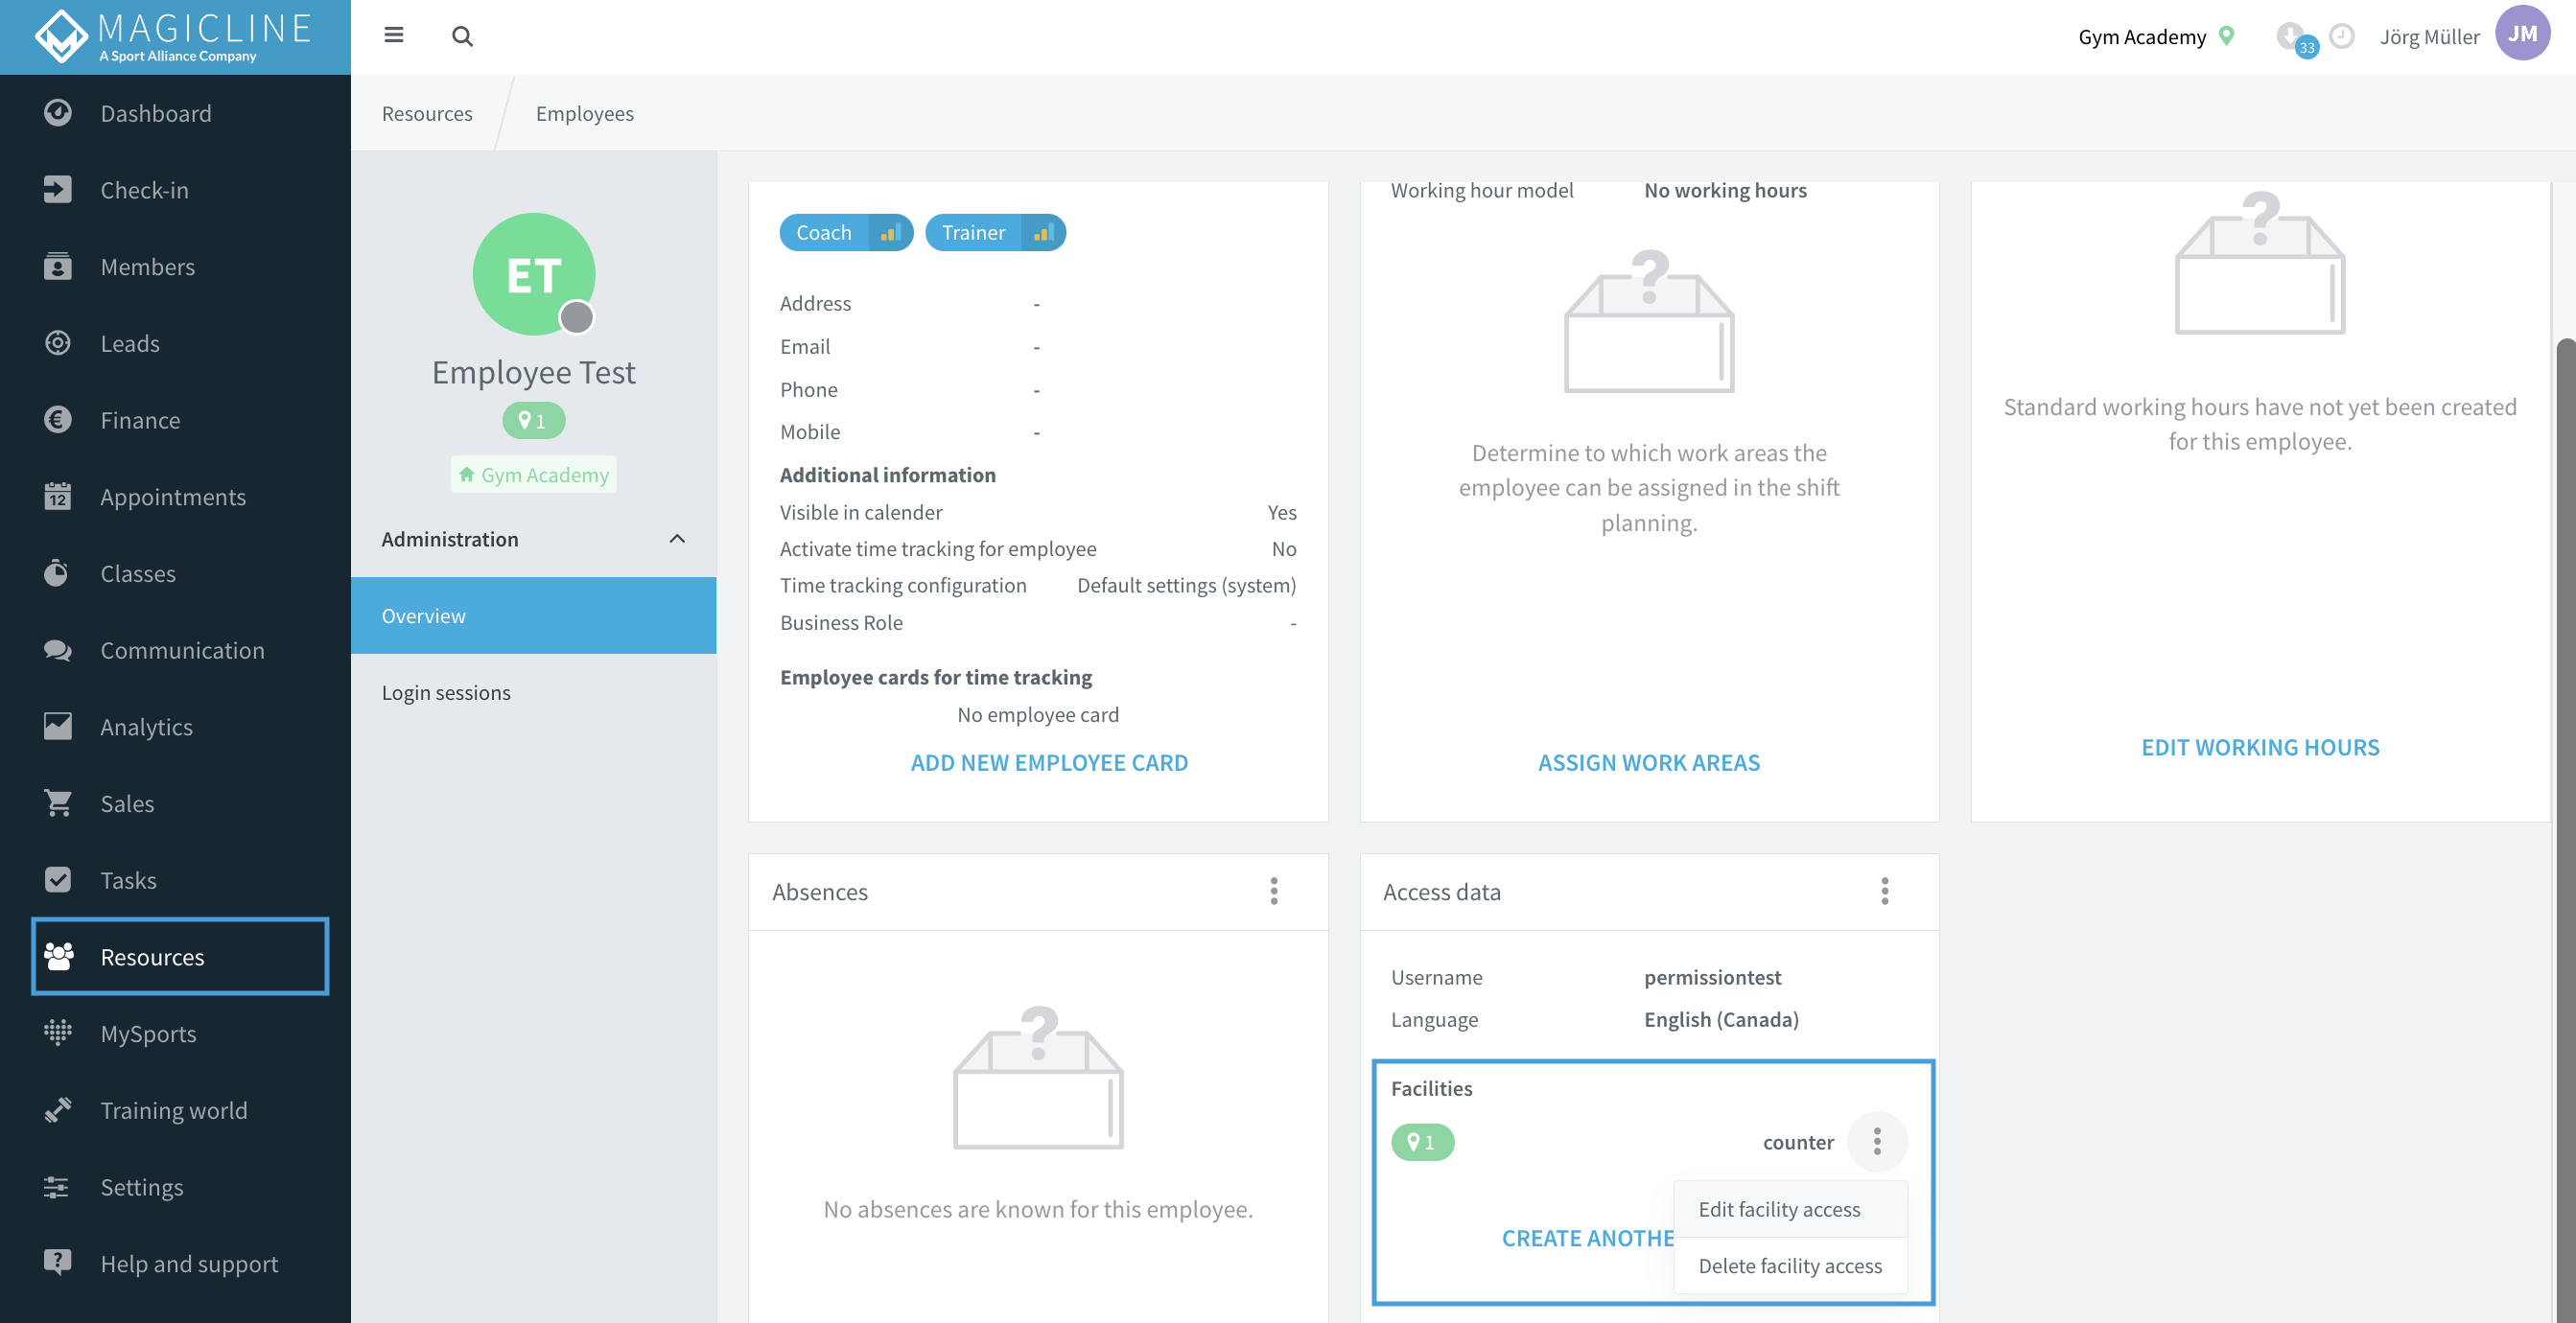Click the Check-in sidebar icon

[57, 190]
